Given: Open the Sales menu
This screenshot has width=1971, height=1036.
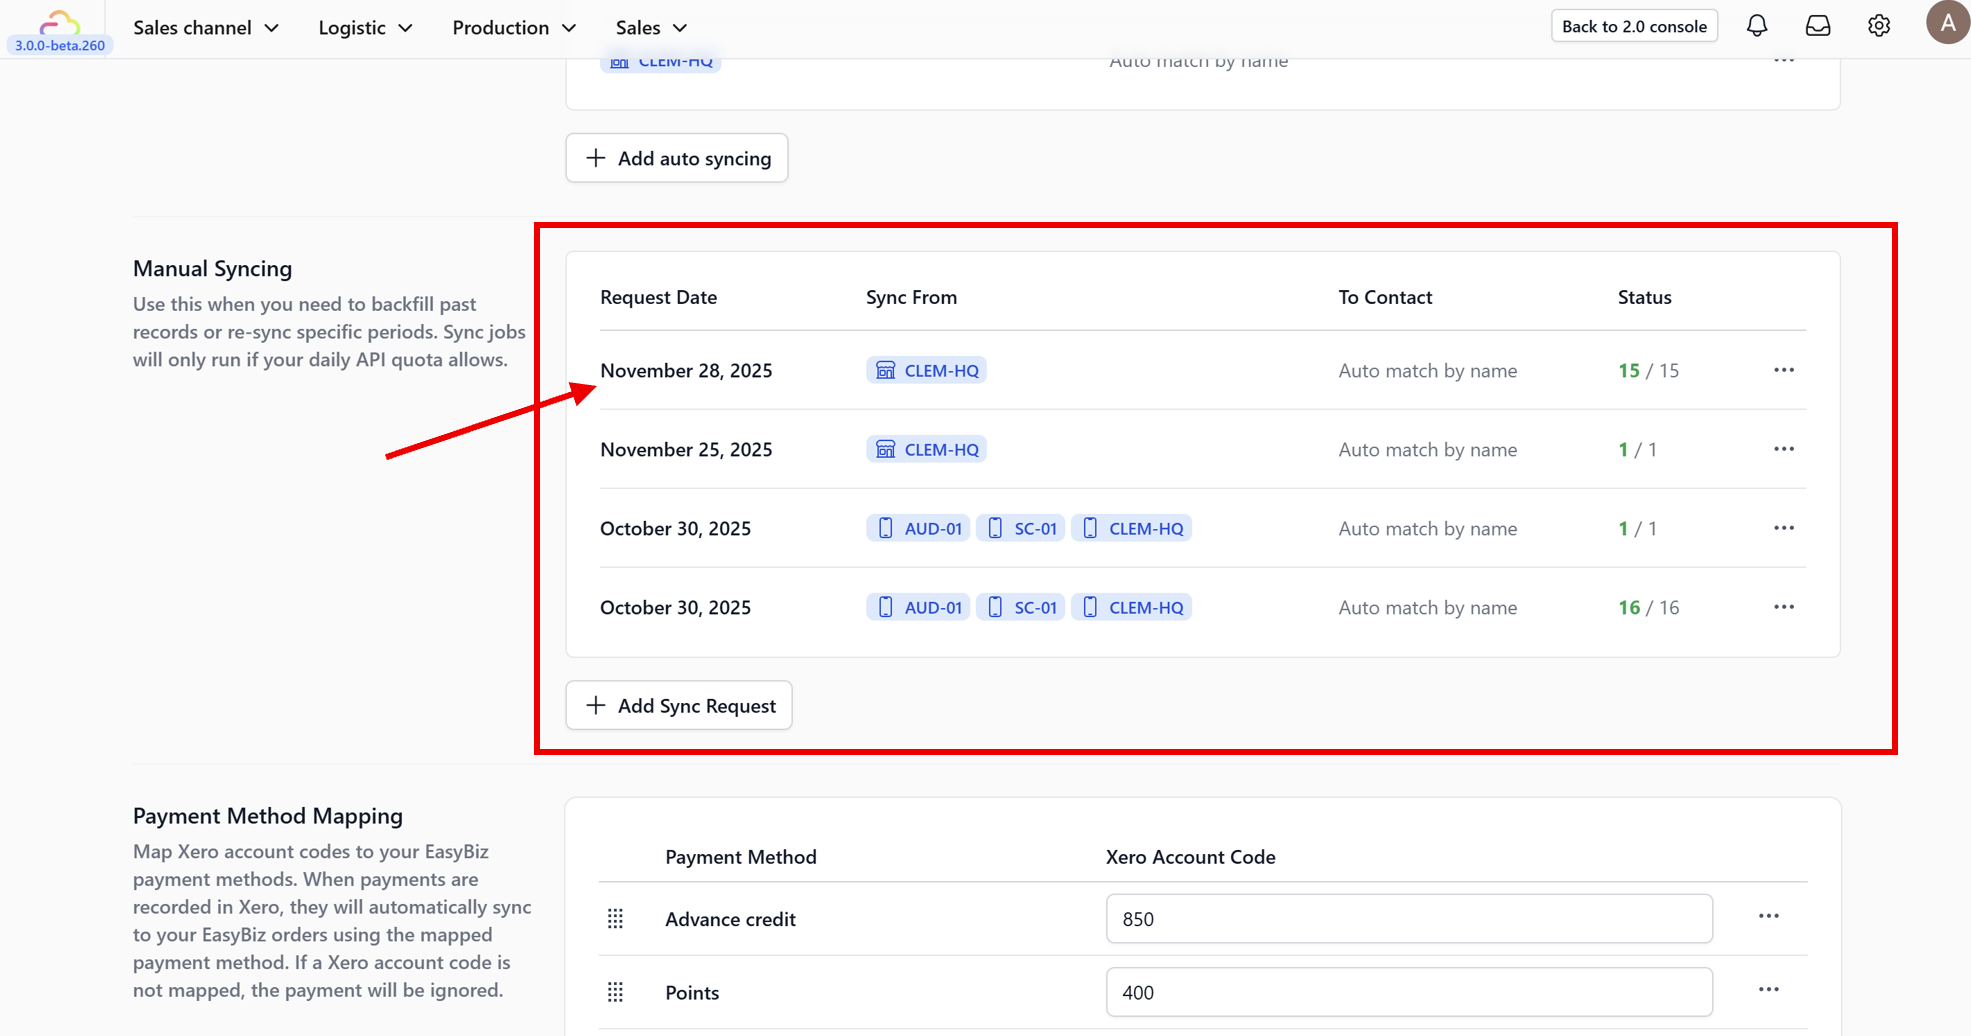Looking at the screenshot, I should (651, 28).
